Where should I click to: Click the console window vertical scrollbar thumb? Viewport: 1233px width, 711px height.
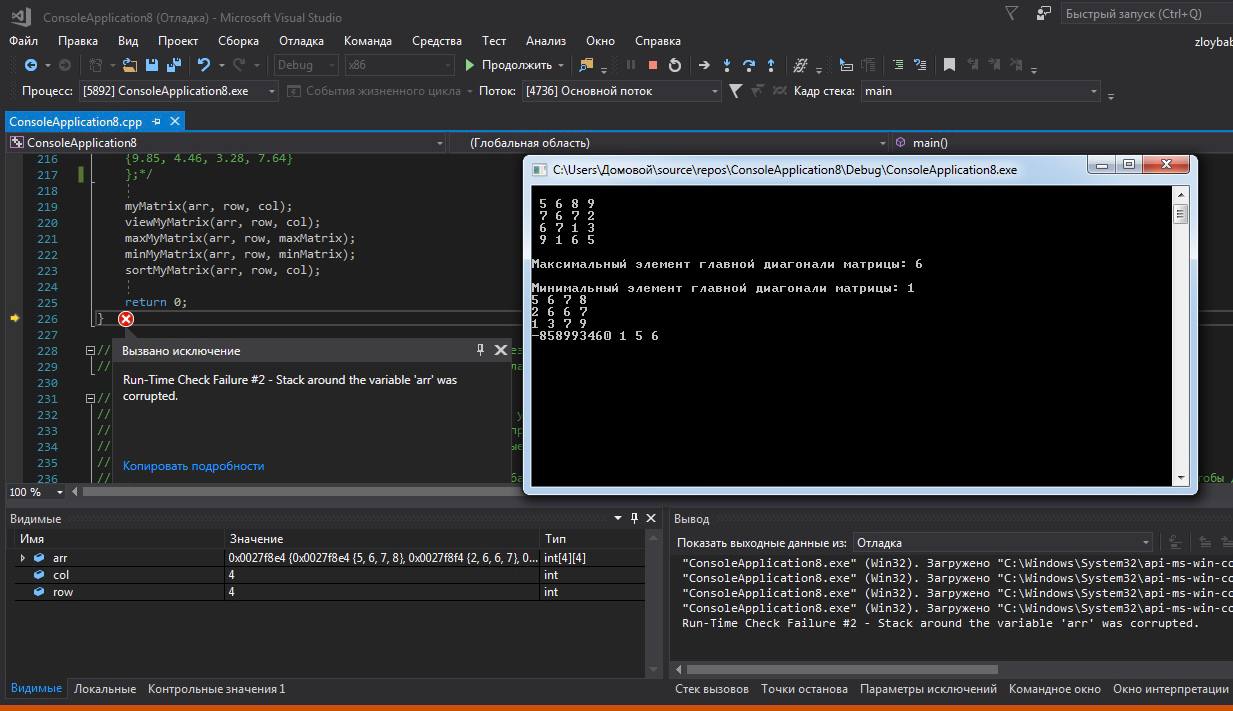(x=1180, y=213)
